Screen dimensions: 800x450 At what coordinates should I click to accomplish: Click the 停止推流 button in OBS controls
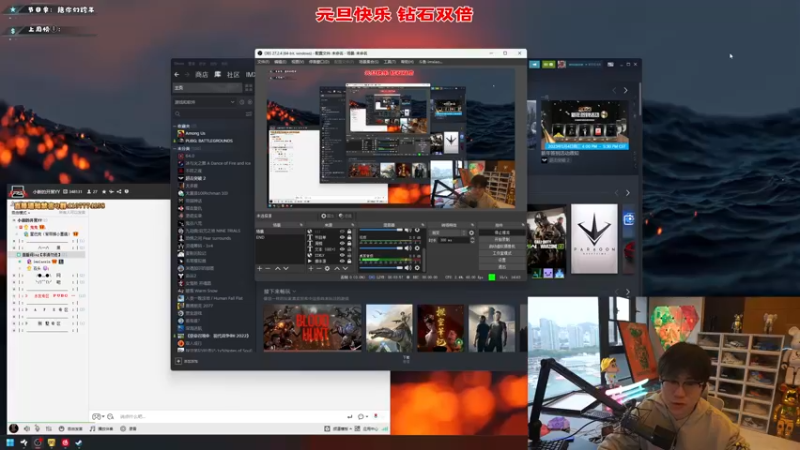pyautogui.click(x=502, y=232)
